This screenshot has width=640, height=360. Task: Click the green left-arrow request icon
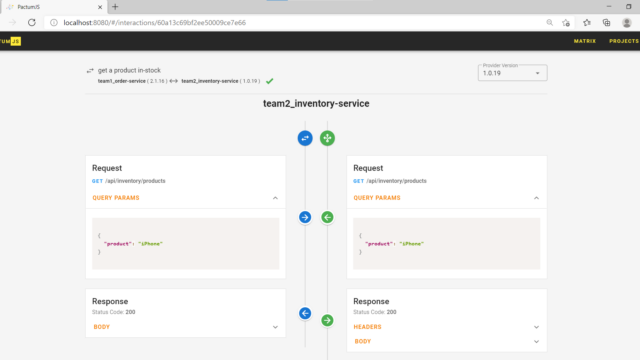coord(327,217)
